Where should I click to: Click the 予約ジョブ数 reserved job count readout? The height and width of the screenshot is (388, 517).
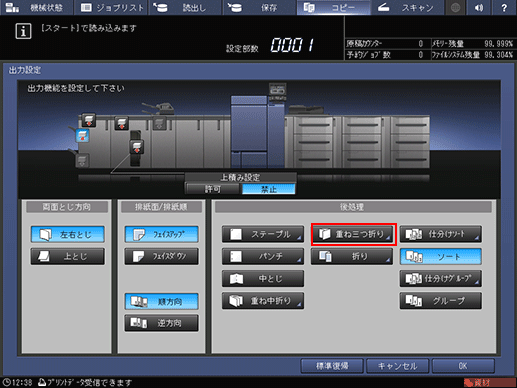click(385, 54)
